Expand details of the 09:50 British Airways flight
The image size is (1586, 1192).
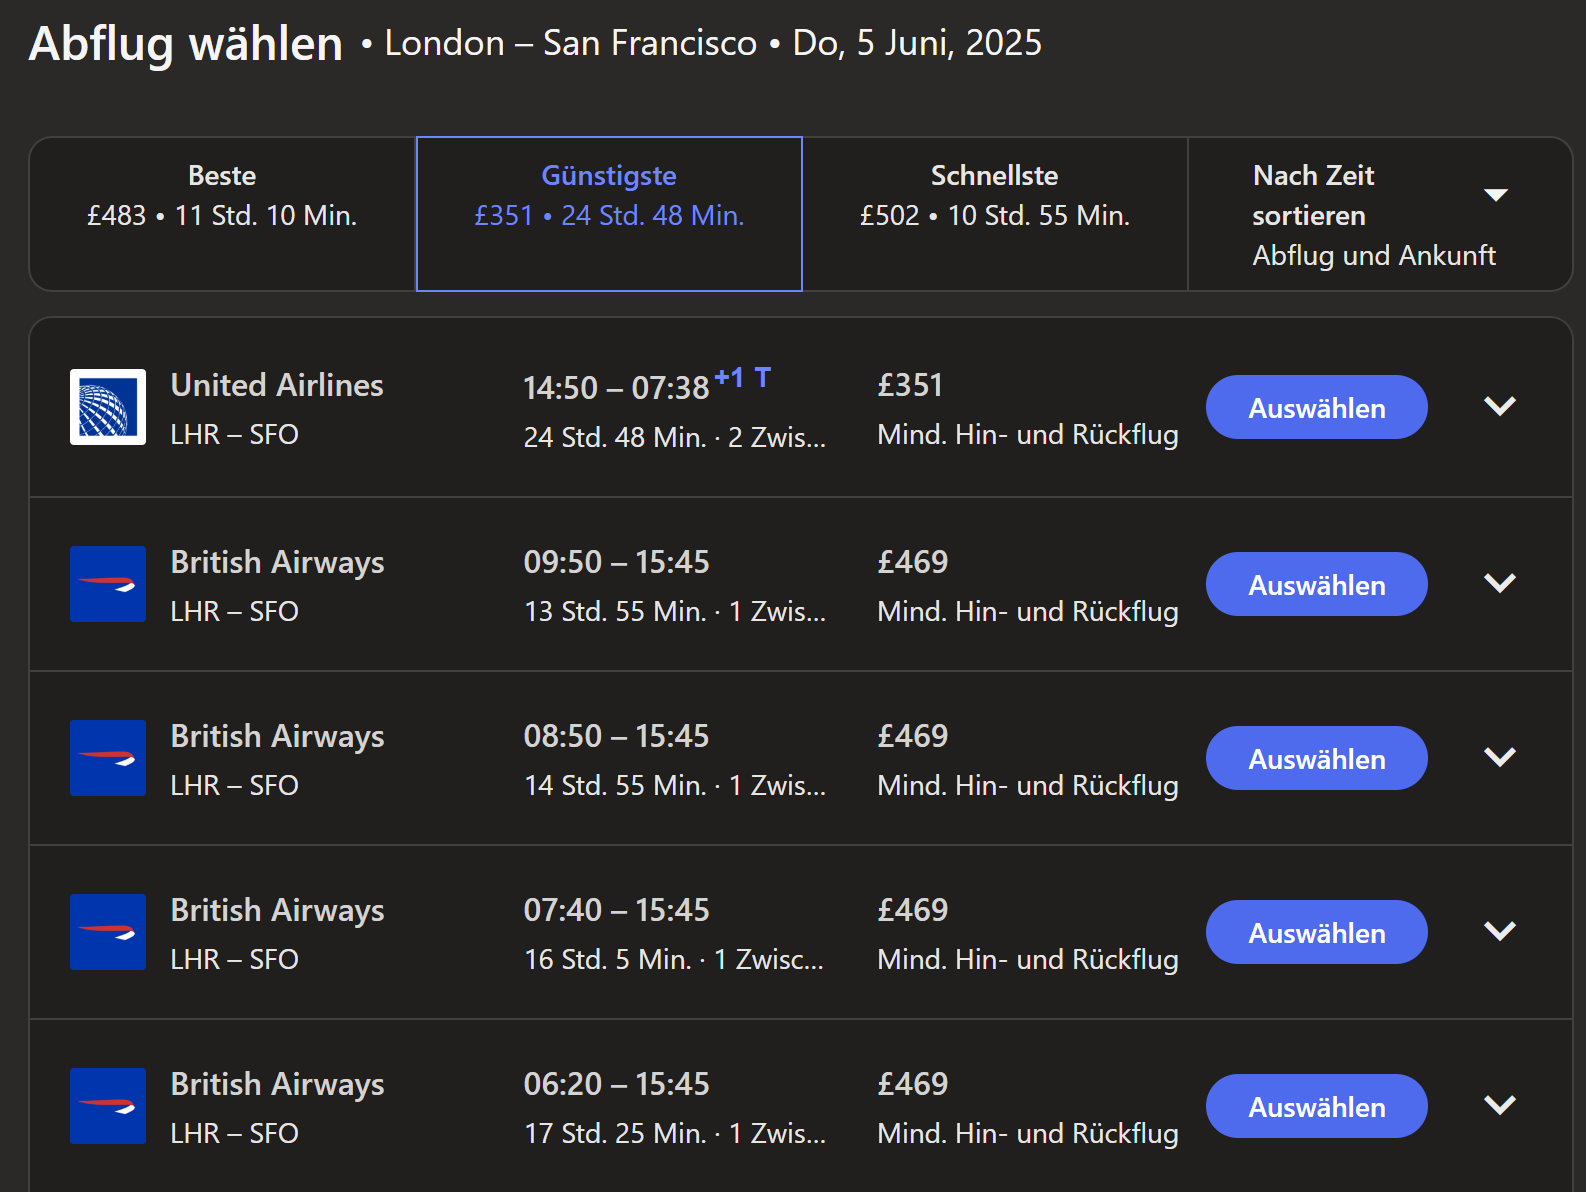click(1500, 583)
